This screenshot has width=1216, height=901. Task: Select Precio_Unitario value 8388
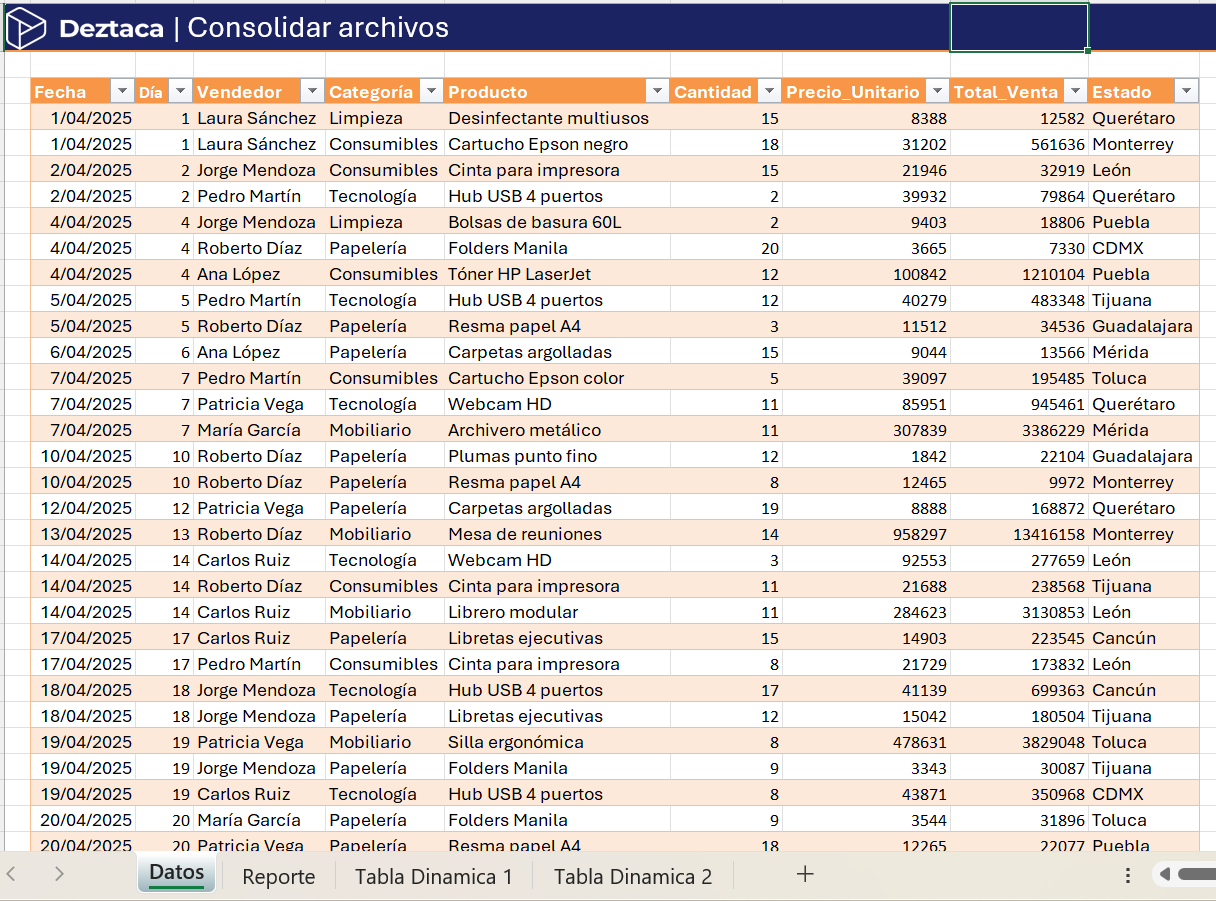coord(866,118)
